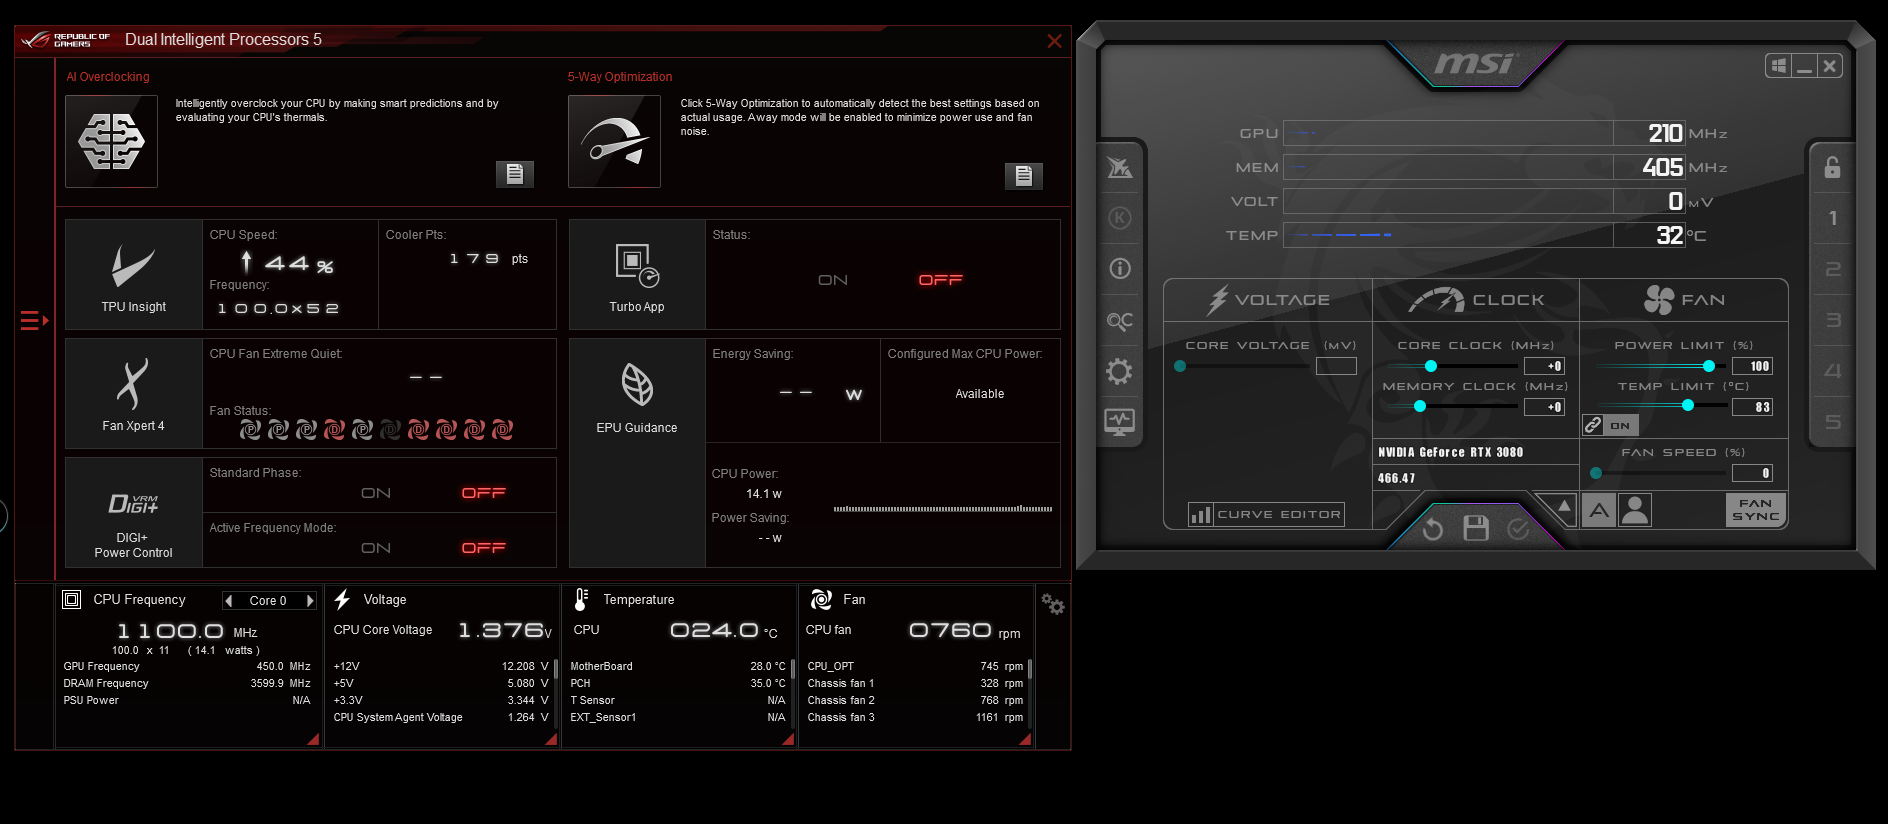Image resolution: width=1888 pixels, height=824 pixels.
Task: Switch to previous CPU core
Action: coord(229,601)
